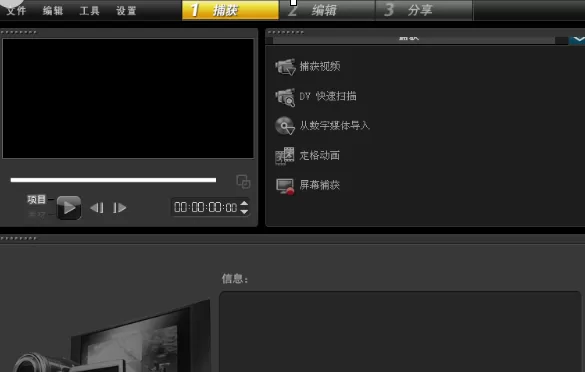The image size is (585, 372).
Task: Switch to step 3 分享 tab
Action: click(x=424, y=10)
